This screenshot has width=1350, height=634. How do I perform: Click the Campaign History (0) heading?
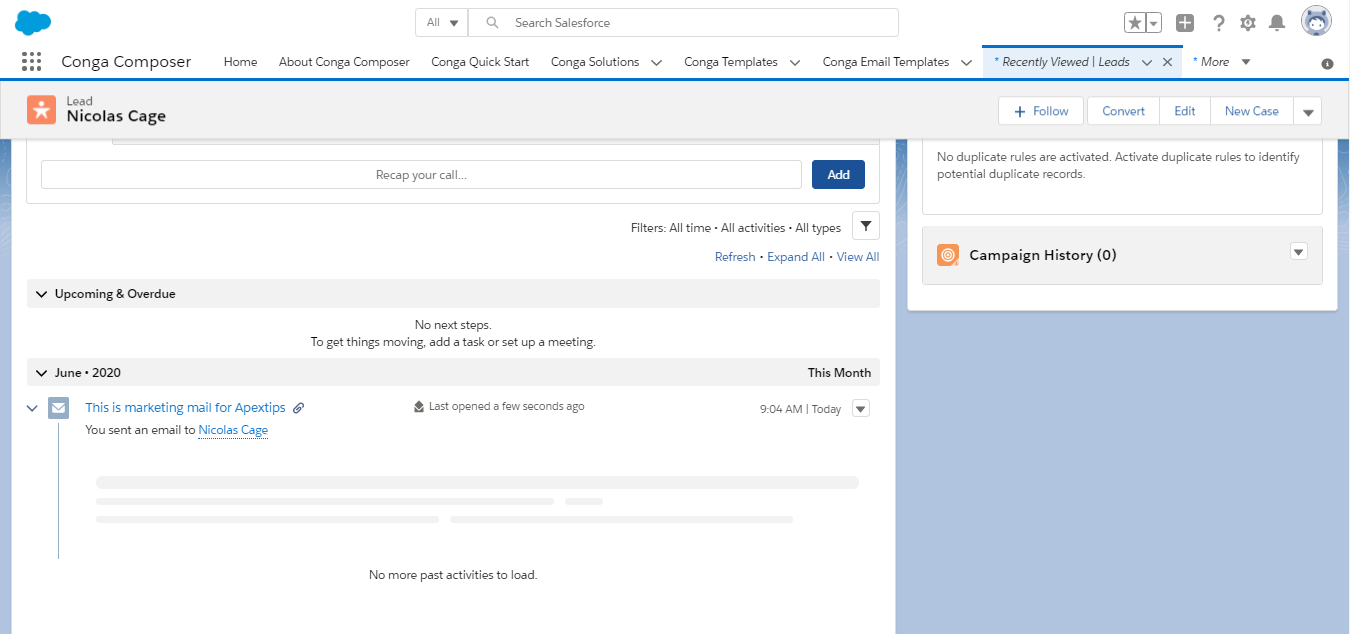[x=1043, y=255]
